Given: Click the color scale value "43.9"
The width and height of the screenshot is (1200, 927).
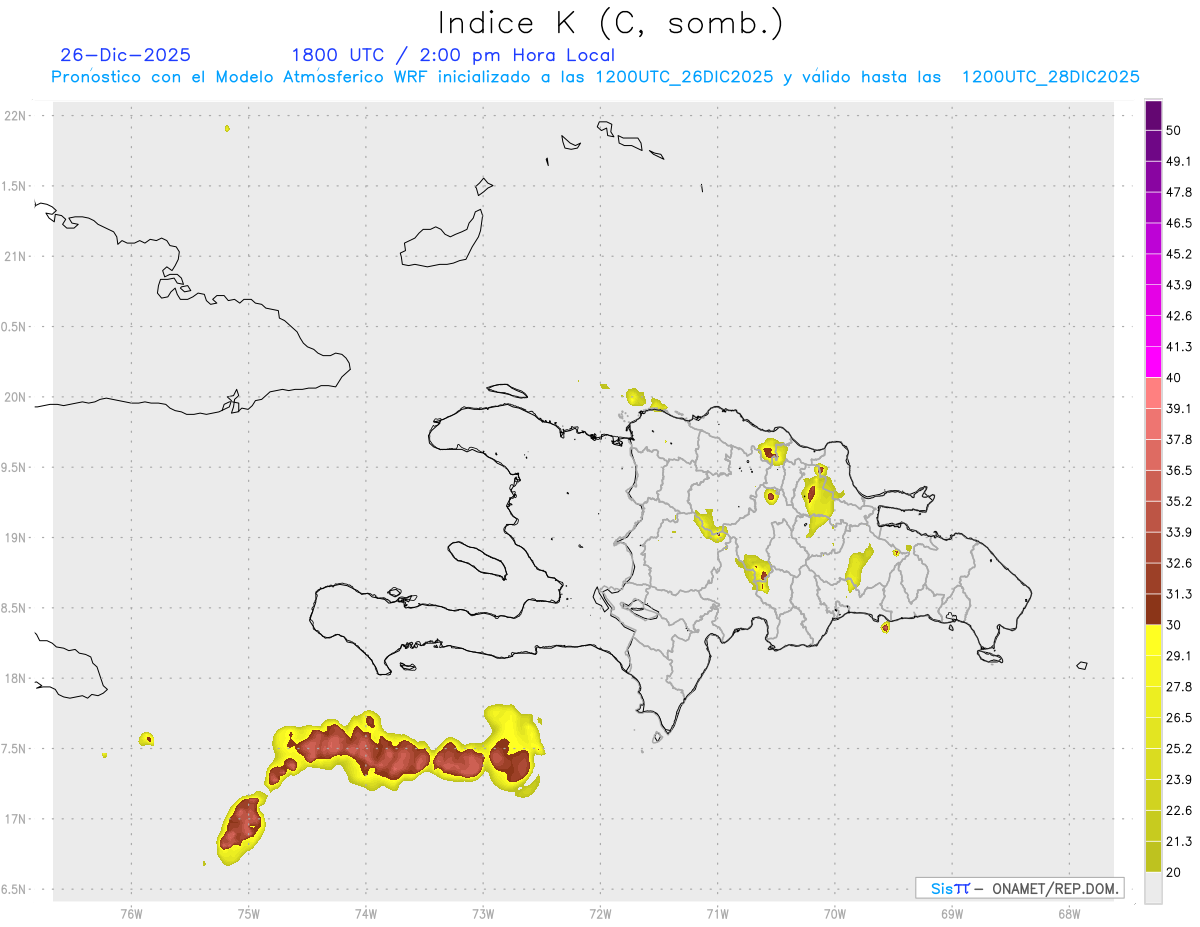Looking at the screenshot, I should (1180, 285).
